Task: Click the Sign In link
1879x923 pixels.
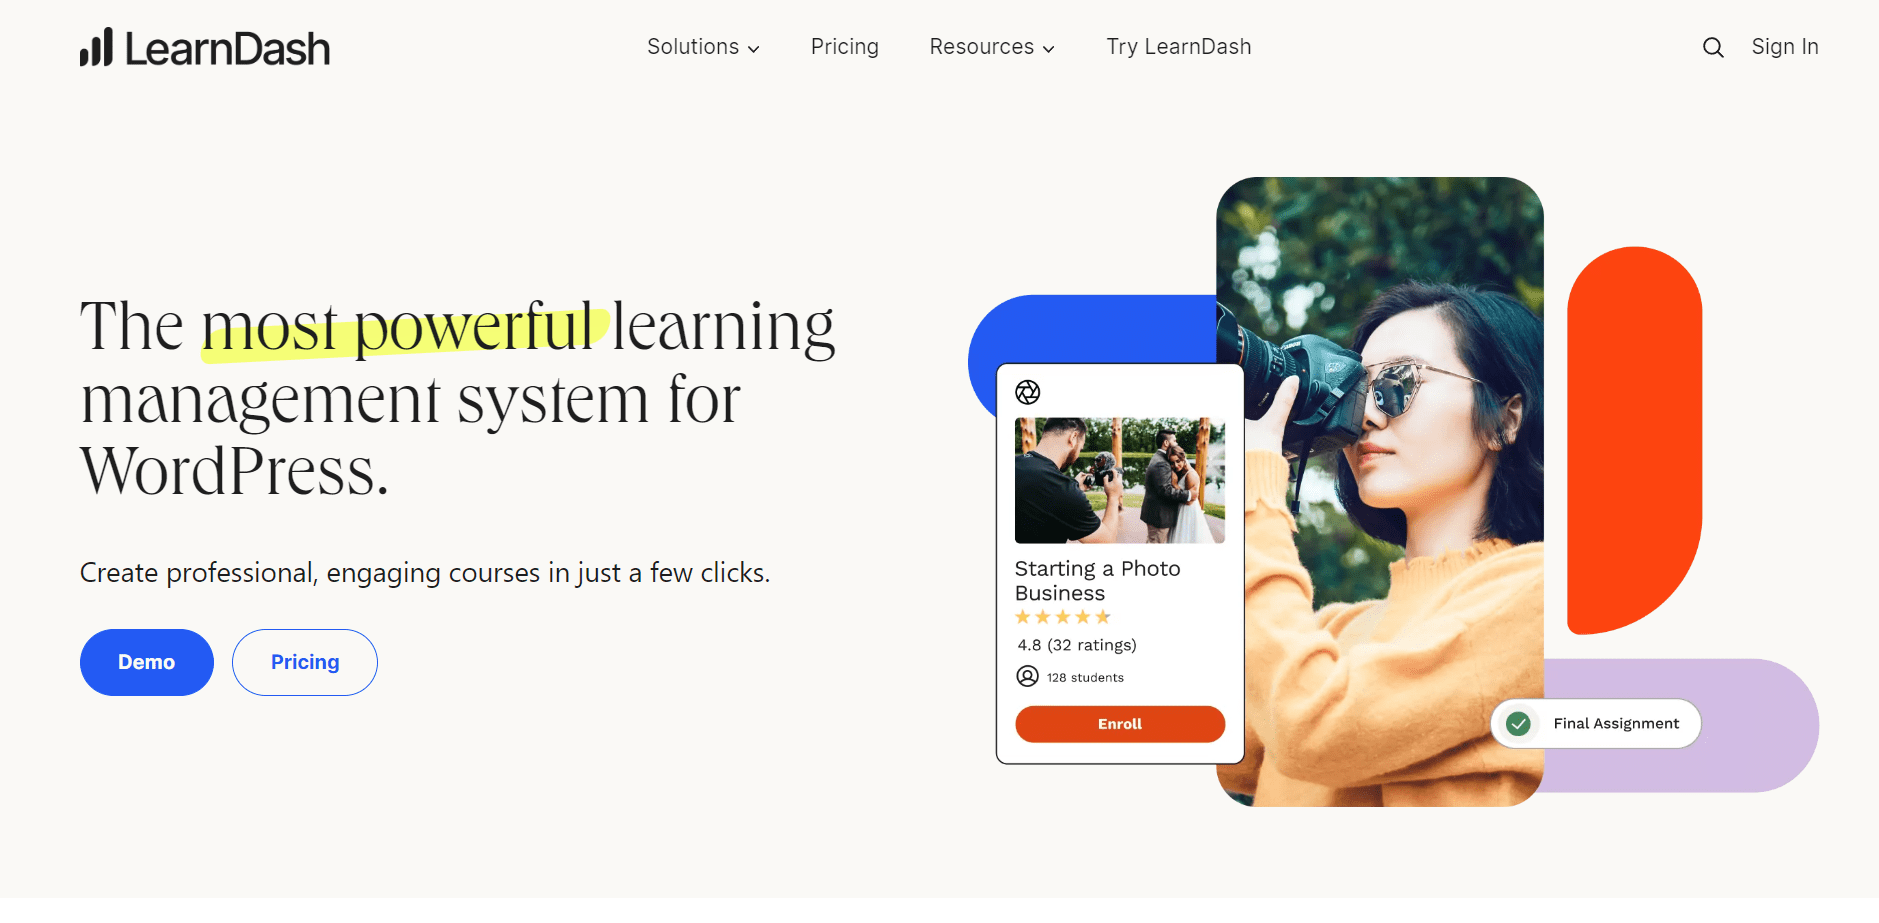Action: (x=1784, y=47)
